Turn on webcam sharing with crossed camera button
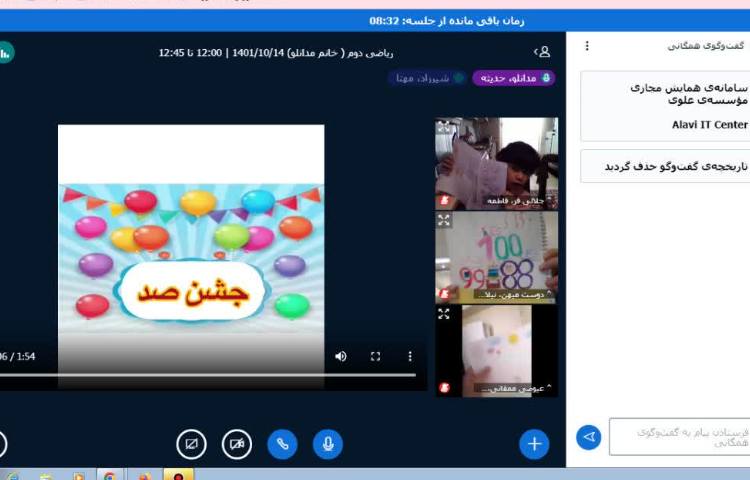Image resolution: width=750 pixels, height=480 pixels. (x=237, y=444)
